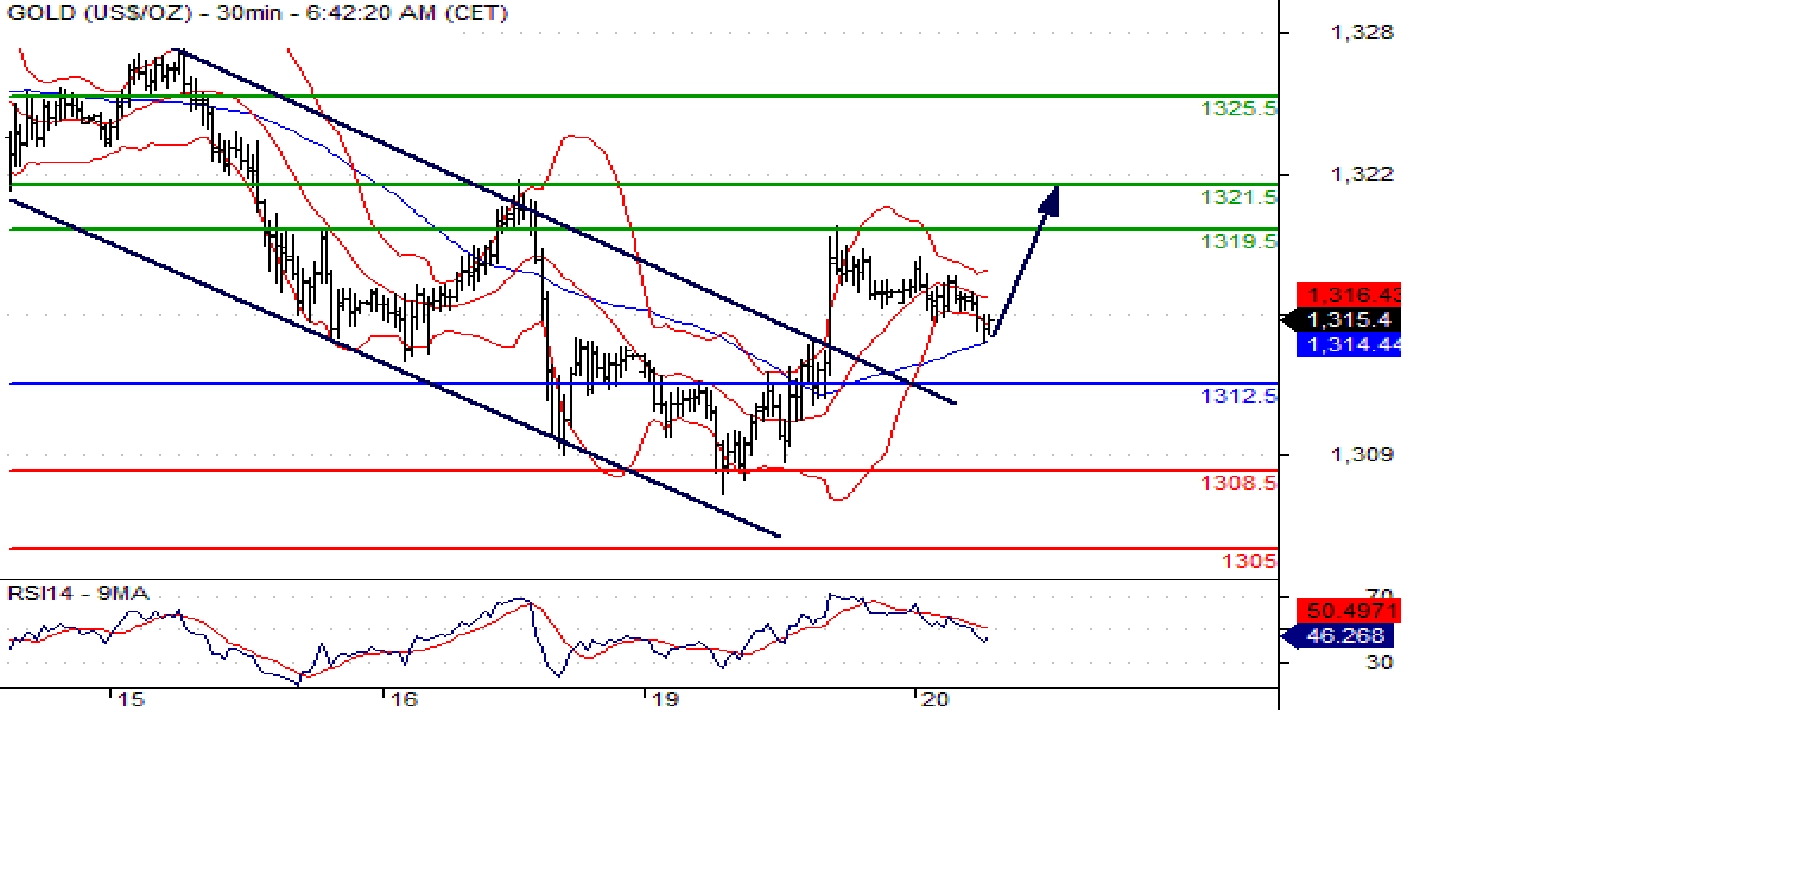
Task: Select the blue 1,314.44 price tag
Action: pos(1350,345)
